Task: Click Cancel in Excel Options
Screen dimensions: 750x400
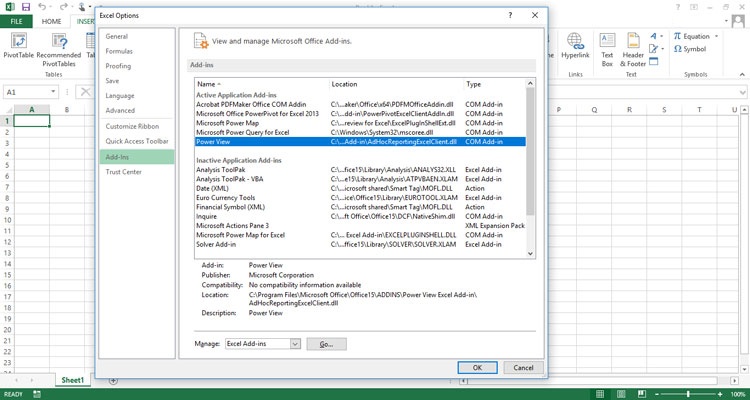Action: pos(523,367)
